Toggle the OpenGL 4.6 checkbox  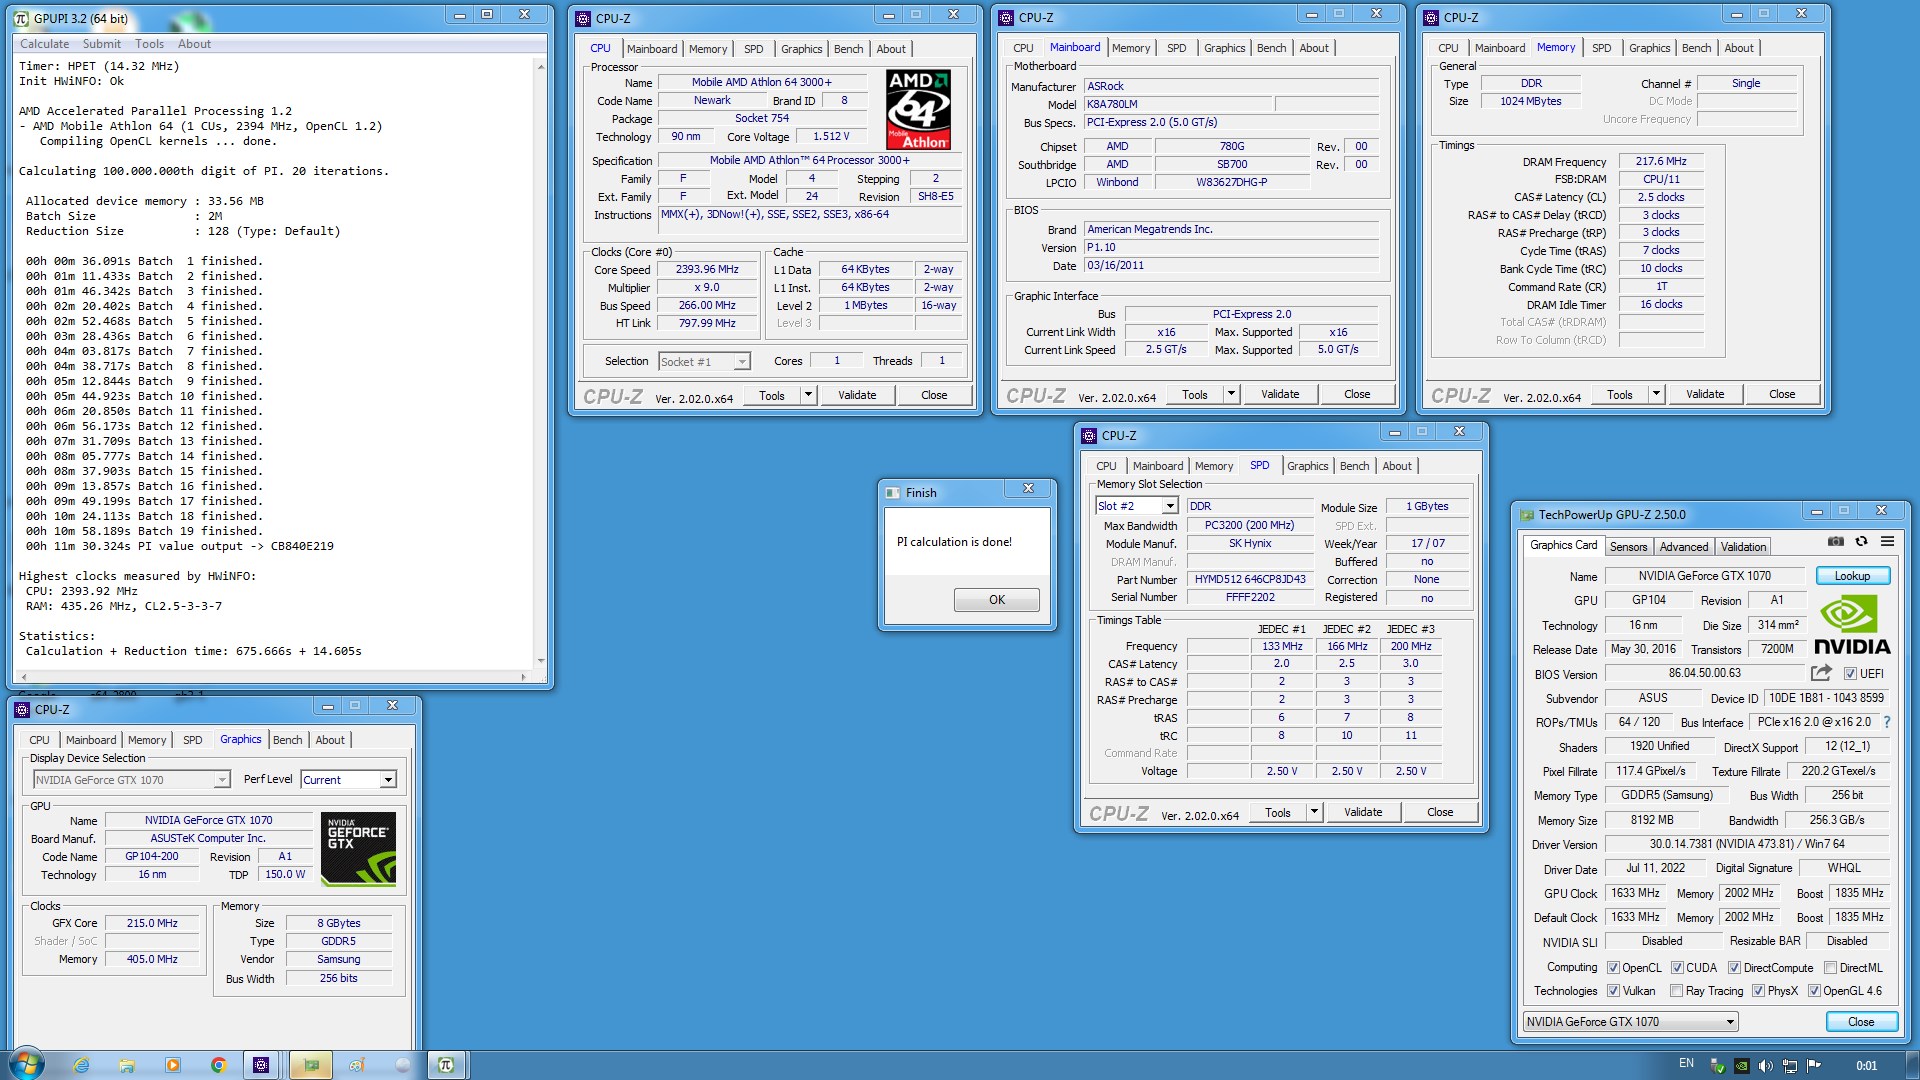click(1814, 991)
